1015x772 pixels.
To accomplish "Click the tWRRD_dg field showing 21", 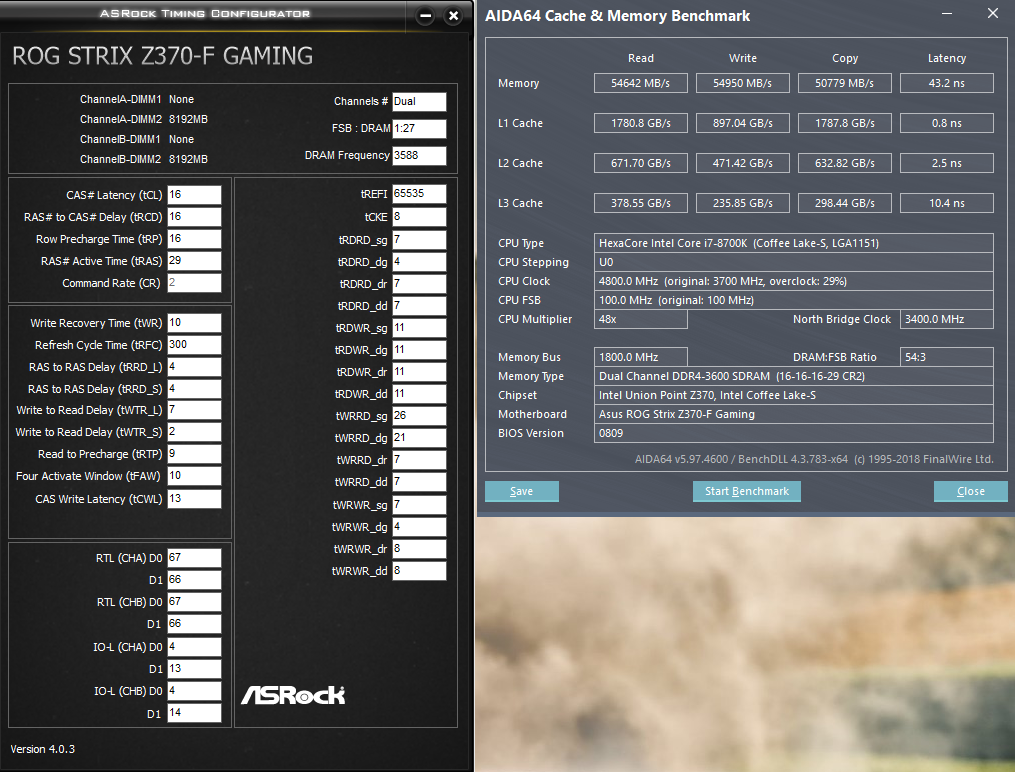I will click(x=419, y=438).
